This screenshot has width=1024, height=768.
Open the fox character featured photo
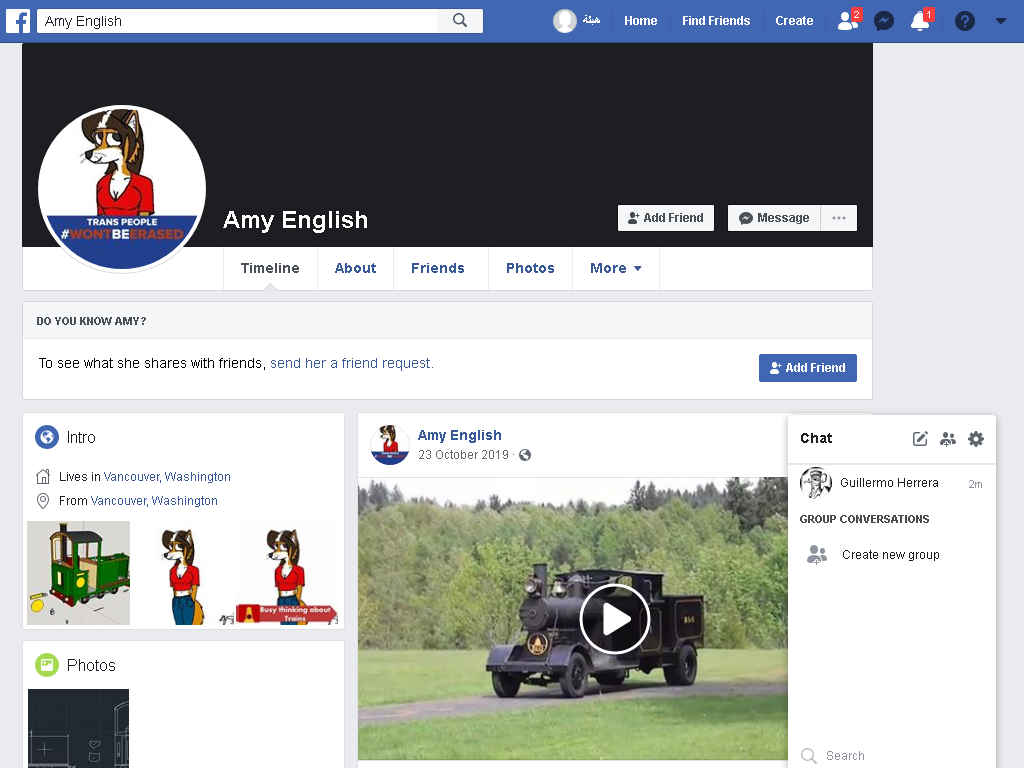tap(183, 573)
